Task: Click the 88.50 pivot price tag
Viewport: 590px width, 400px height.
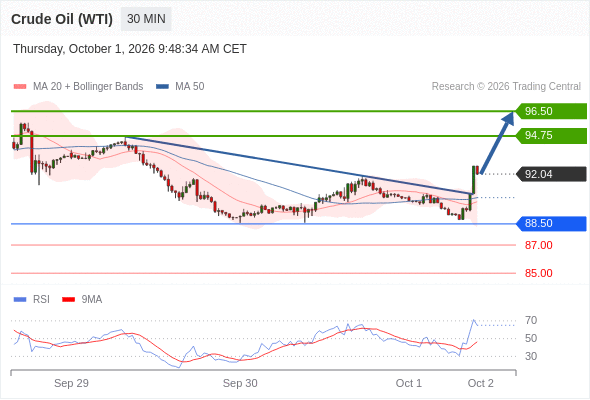Action: tap(551, 224)
